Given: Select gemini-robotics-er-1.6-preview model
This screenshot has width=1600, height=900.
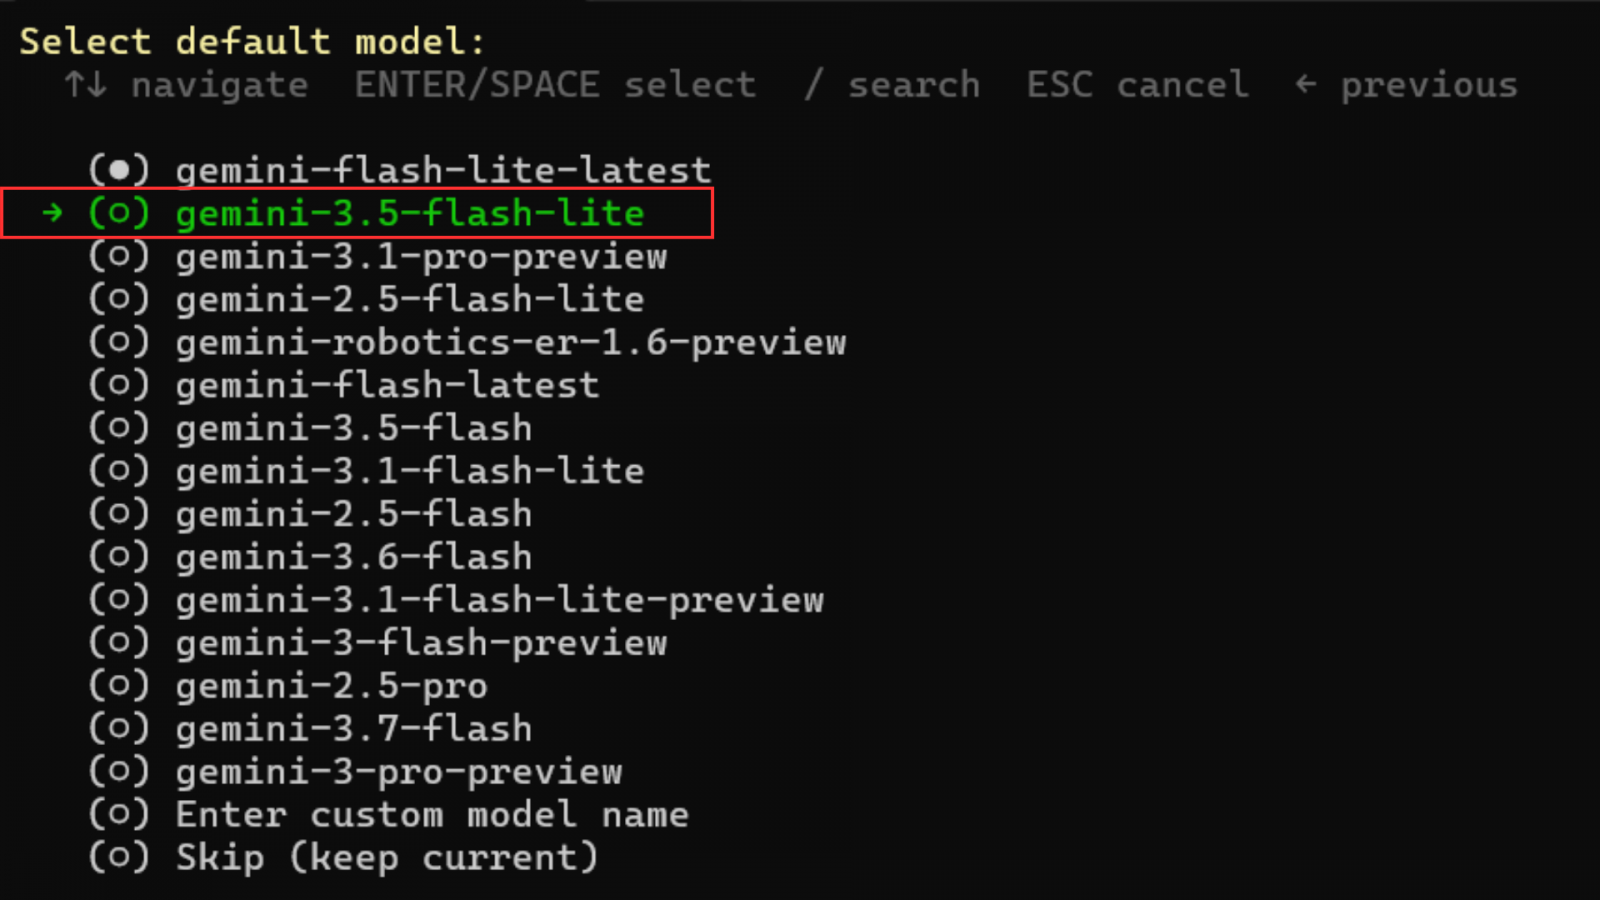Looking at the screenshot, I should [x=467, y=342].
